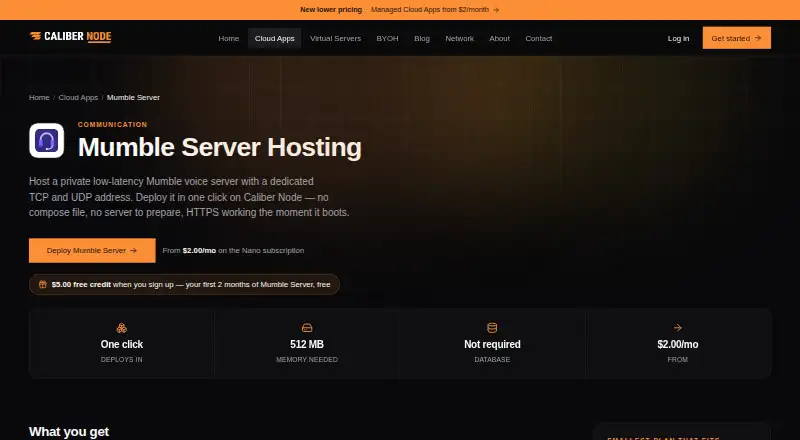This screenshot has width=800, height=440.
Task: Click the Mumble headset app icon
Action: pos(46,140)
